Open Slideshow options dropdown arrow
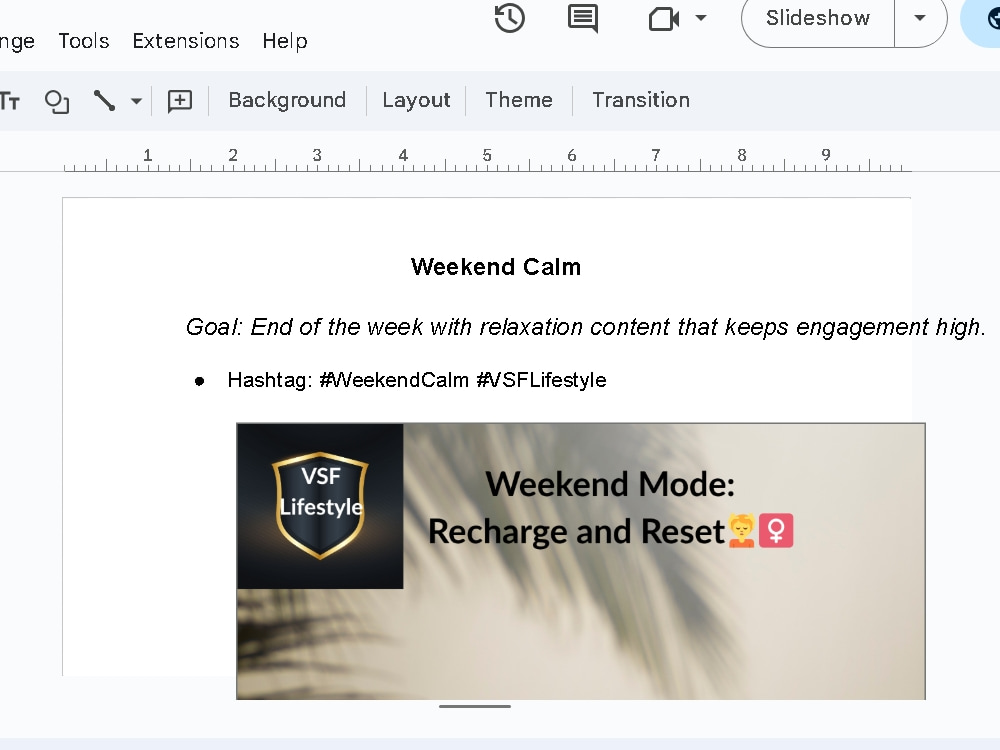 920,18
